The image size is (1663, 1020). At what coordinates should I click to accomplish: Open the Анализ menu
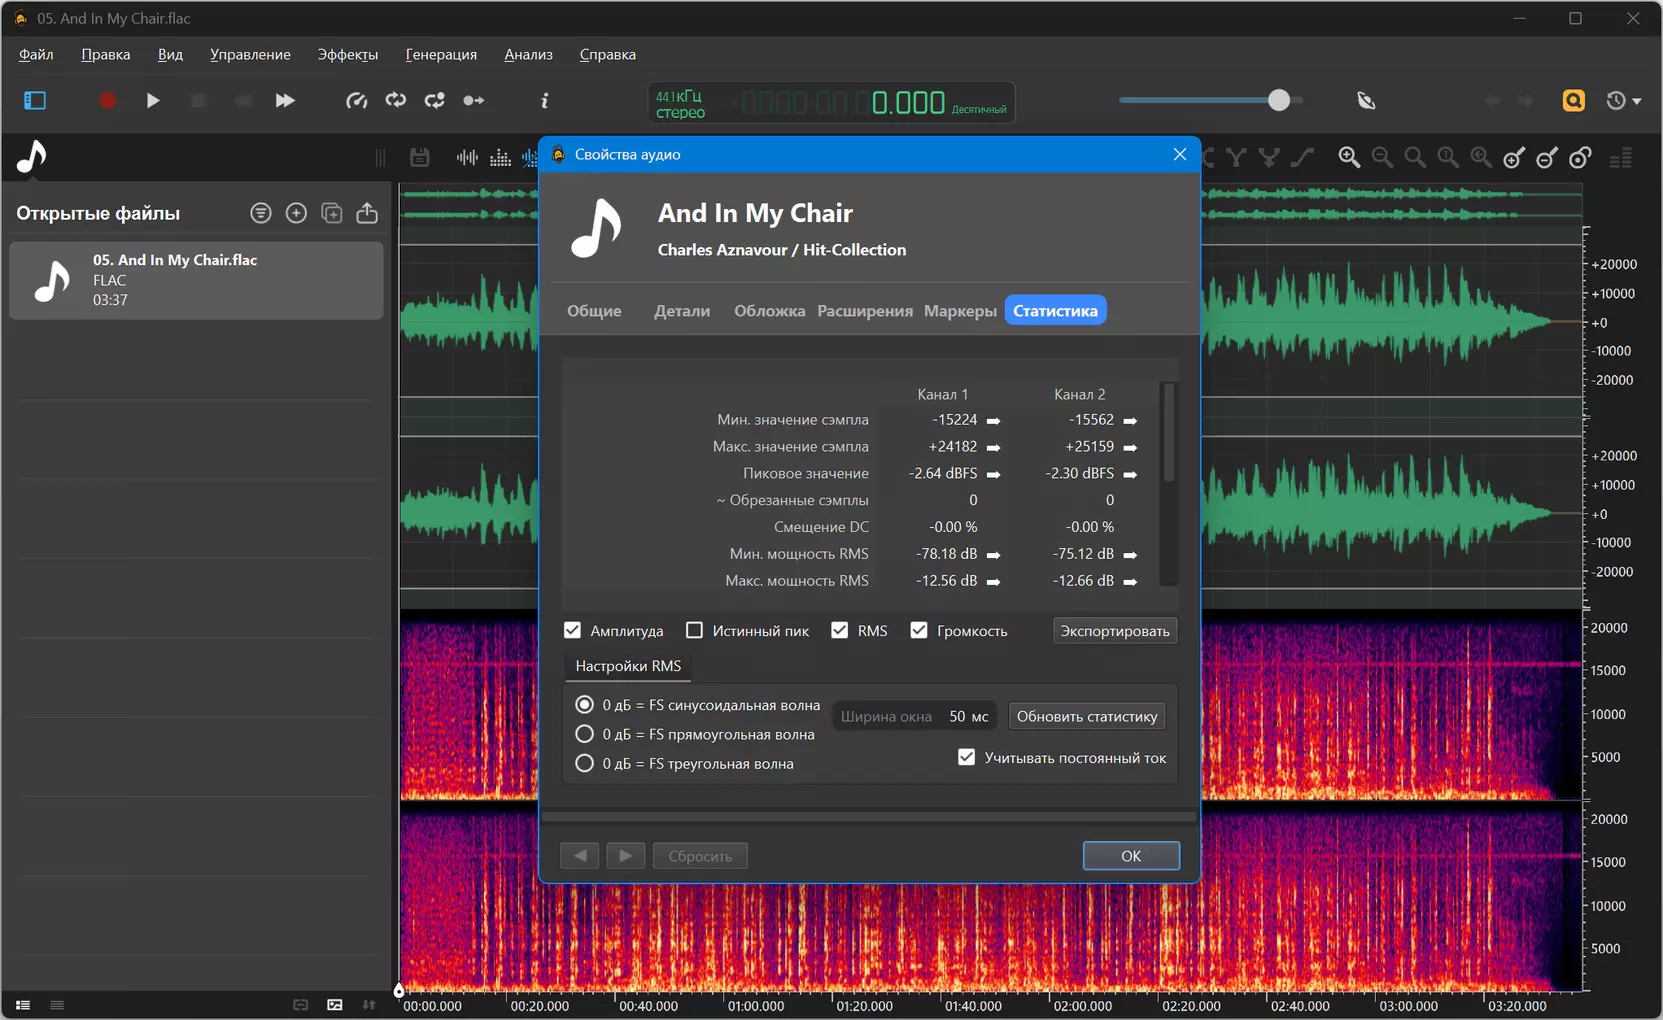point(528,54)
